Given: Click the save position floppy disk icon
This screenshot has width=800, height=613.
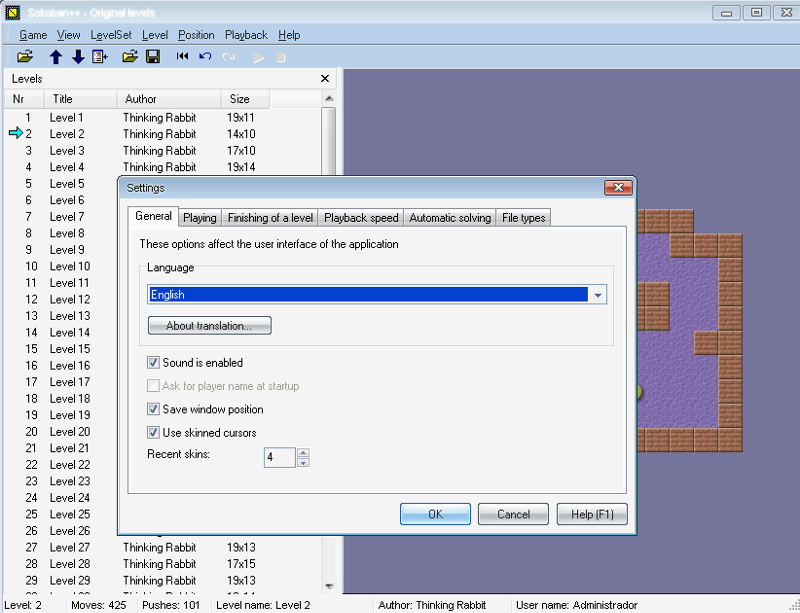Looking at the screenshot, I should click(153, 57).
